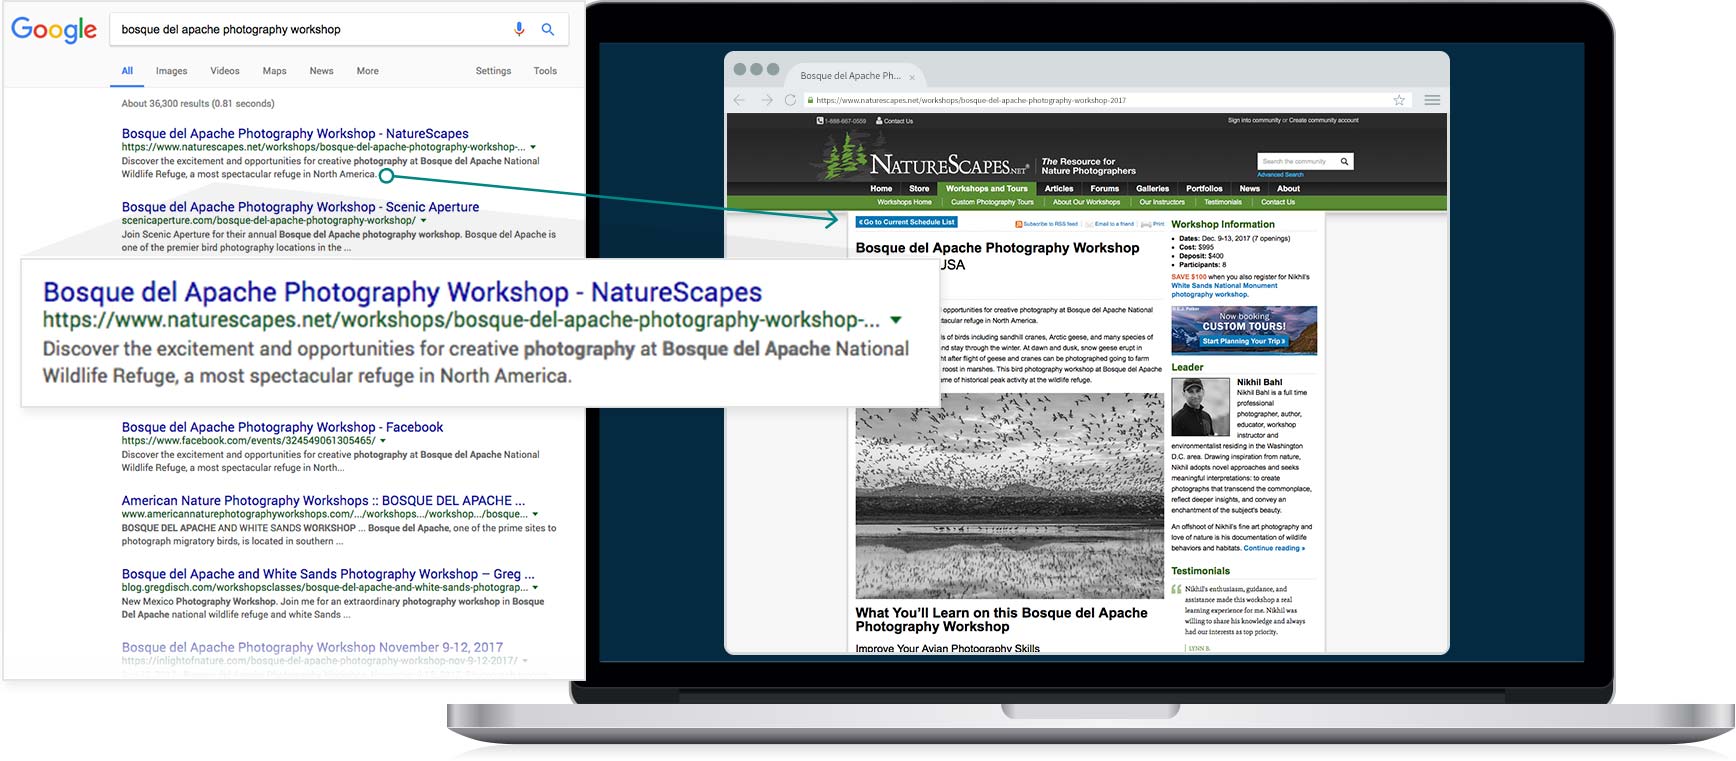The image size is (1736, 761).
Task: Bookmark the page using the star icon
Action: point(1399,100)
